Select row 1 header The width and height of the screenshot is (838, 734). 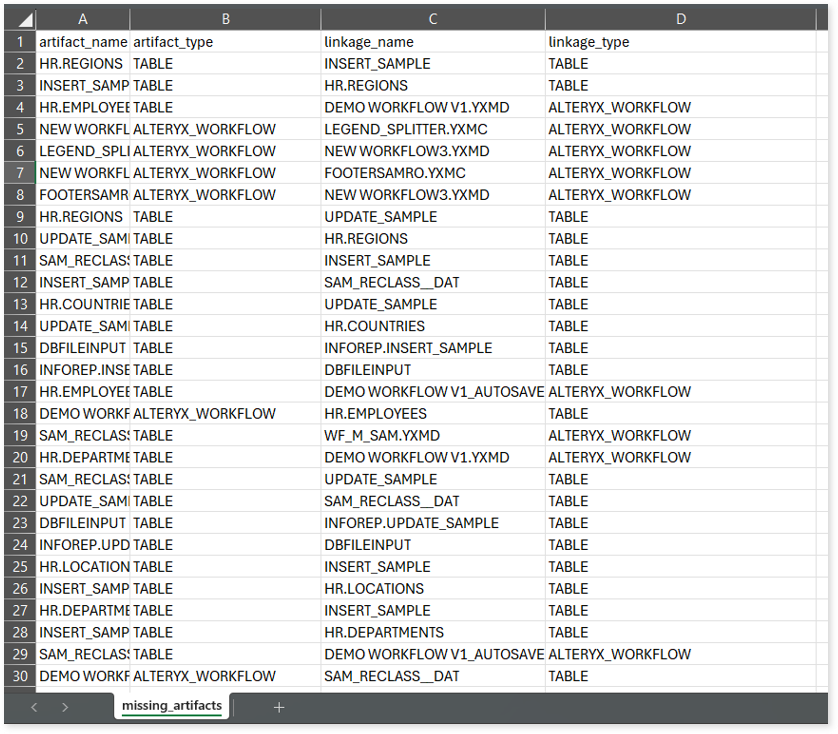(x=19, y=42)
